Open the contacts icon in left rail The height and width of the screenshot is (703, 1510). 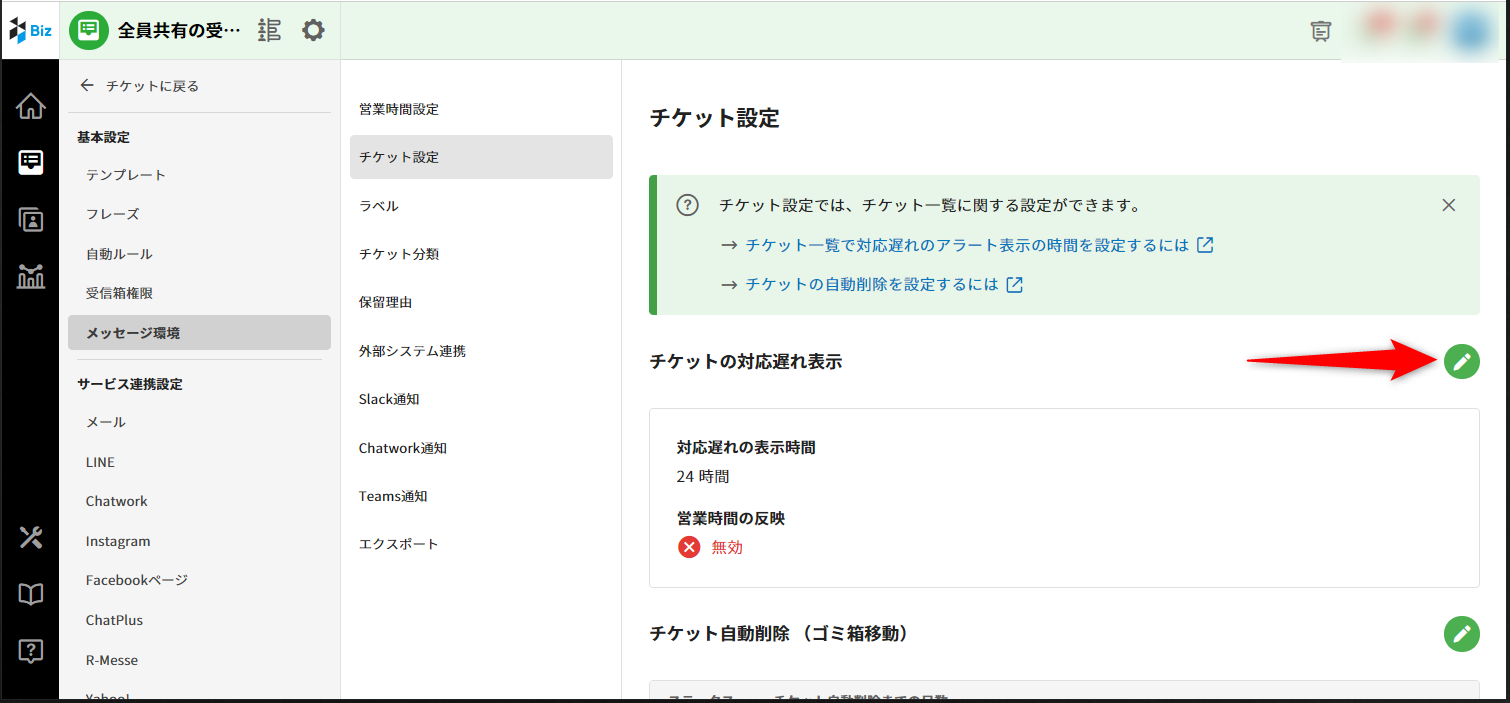pyautogui.click(x=31, y=220)
